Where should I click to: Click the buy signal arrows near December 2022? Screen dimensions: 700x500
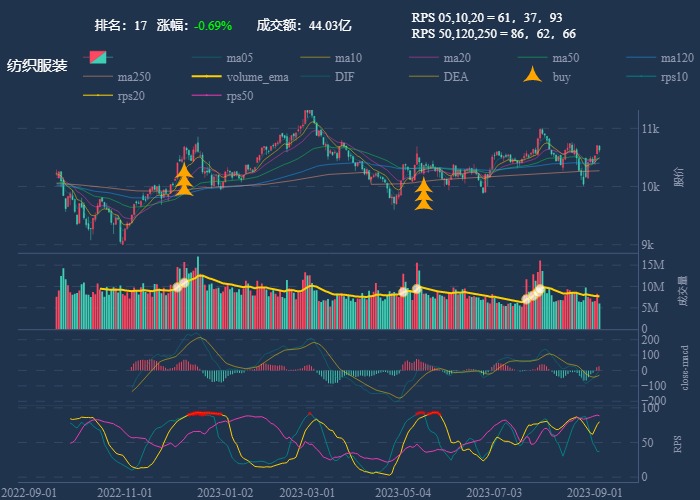tap(184, 180)
